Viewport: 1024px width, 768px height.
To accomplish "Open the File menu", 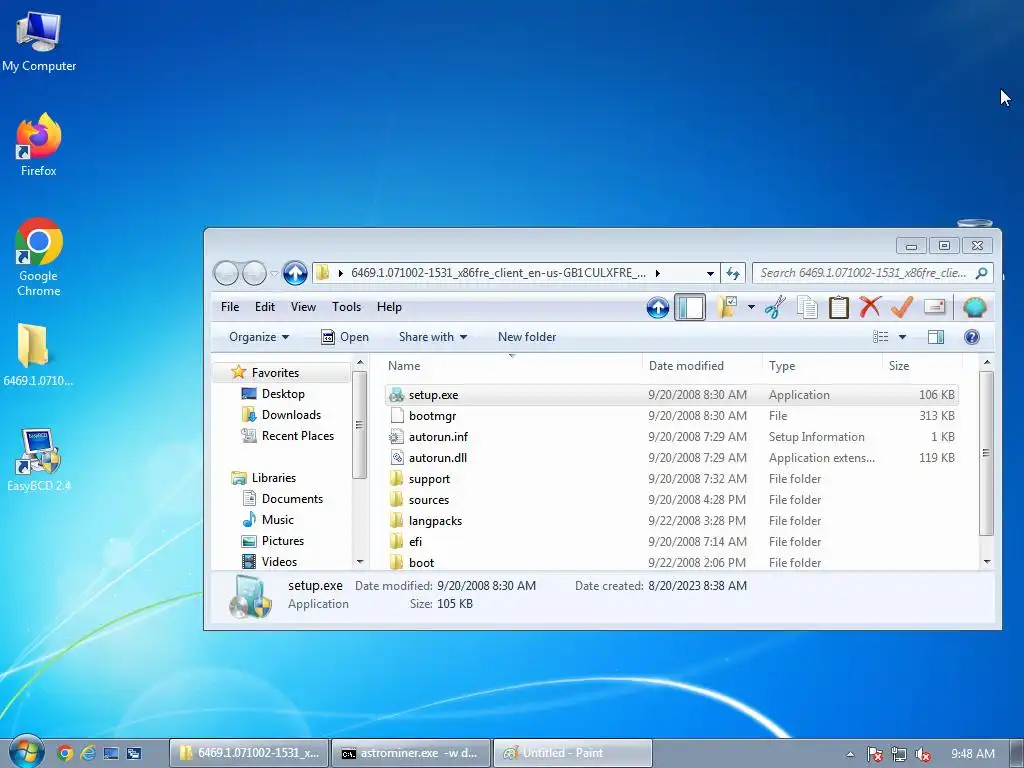I will [230, 307].
